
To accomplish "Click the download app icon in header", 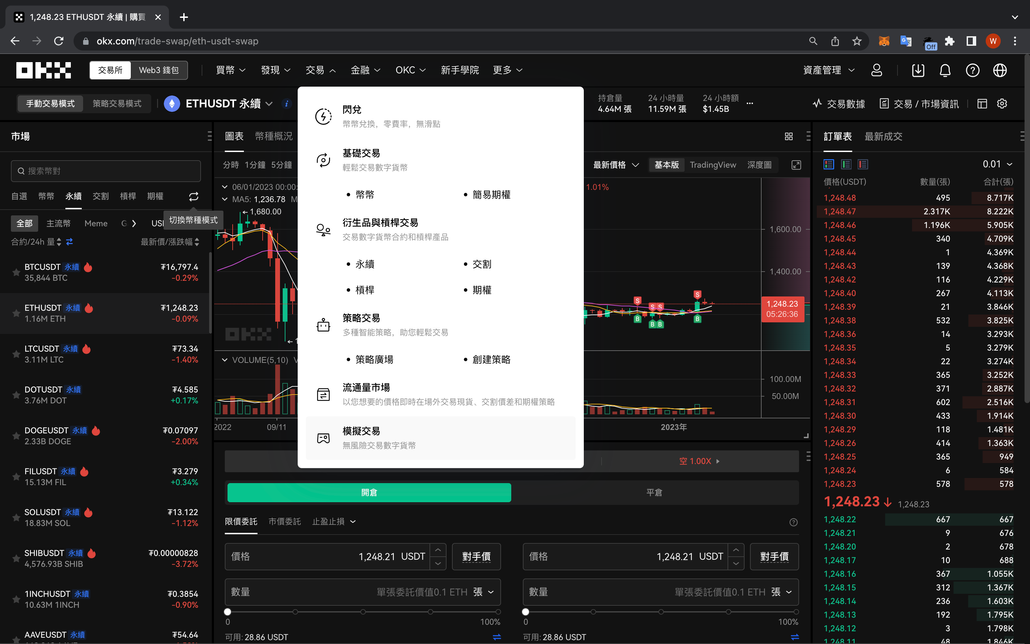I will click(918, 70).
